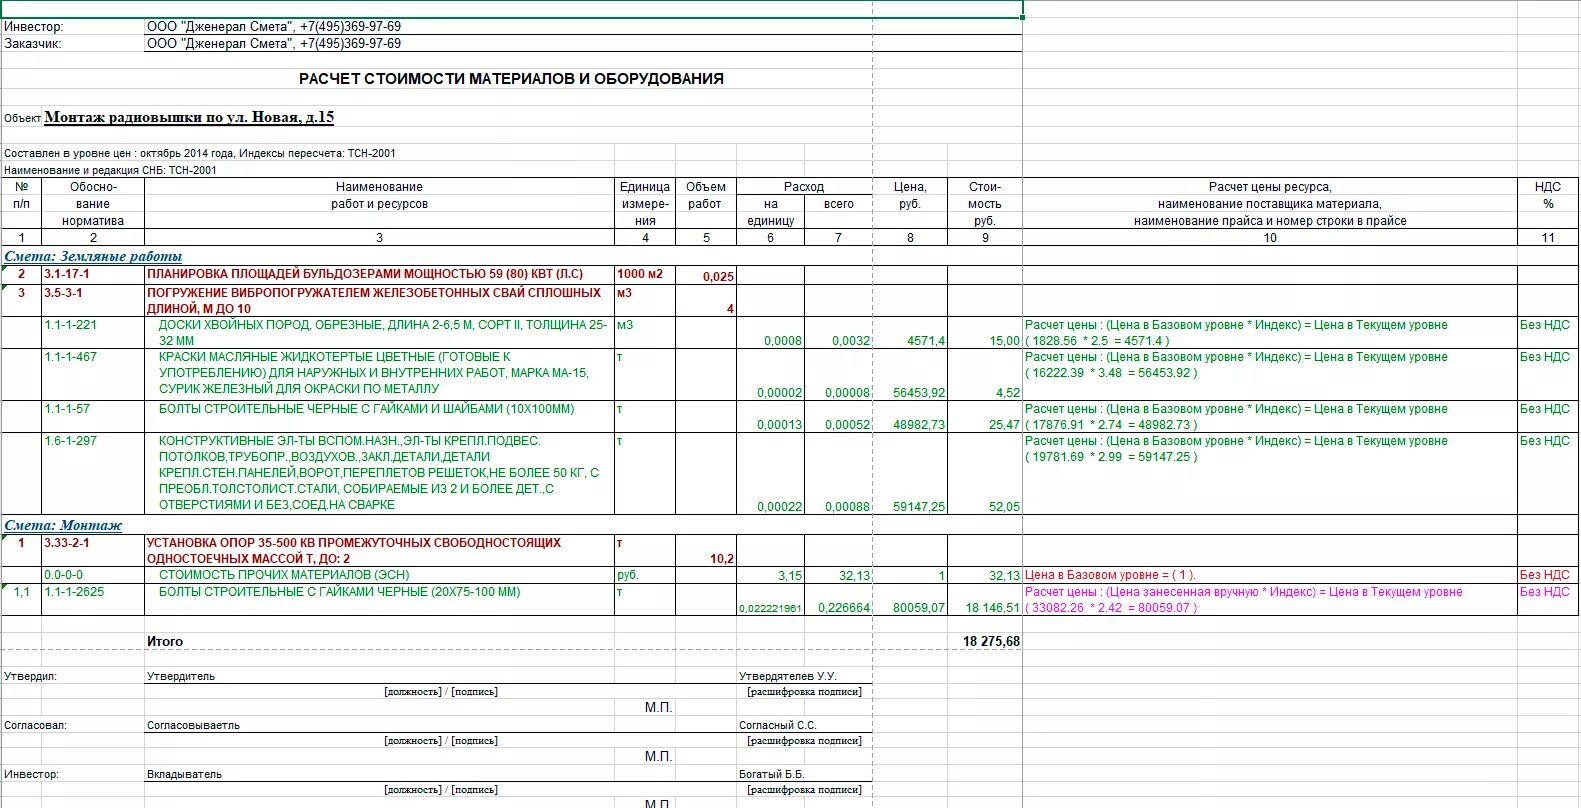Click 'УСТАНОВКА ОПОР 35-500 КВ' work name cell
Image resolution: width=1581 pixels, height=808 pixels.
click(x=379, y=550)
